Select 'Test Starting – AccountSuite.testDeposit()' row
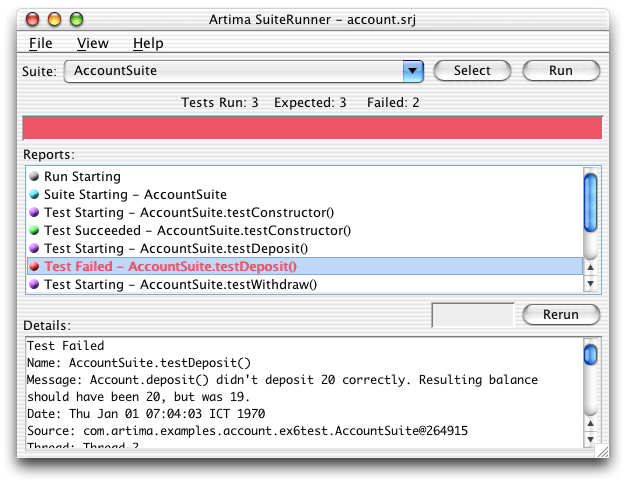Viewport: 625px width, 485px height. point(305,248)
